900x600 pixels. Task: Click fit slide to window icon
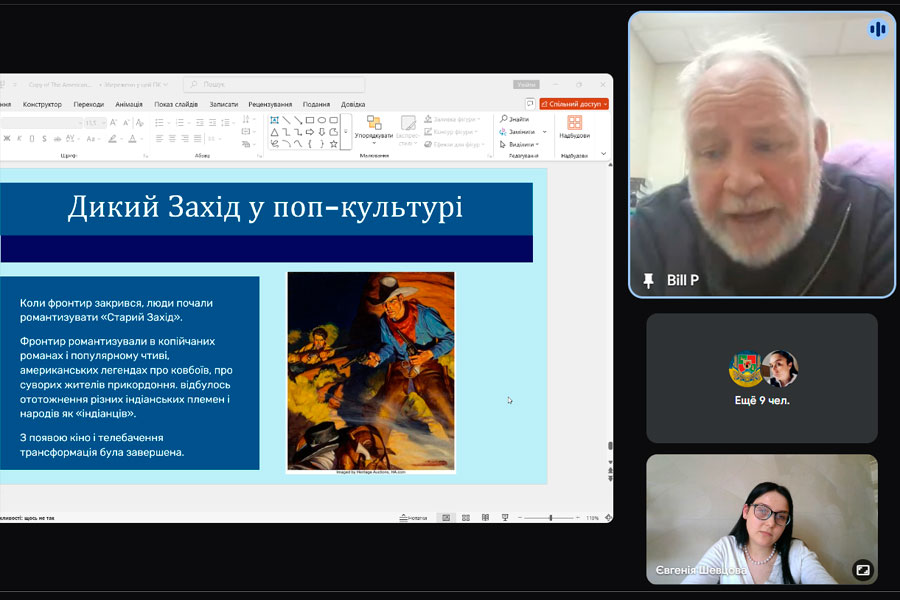[x=608, y=518]
